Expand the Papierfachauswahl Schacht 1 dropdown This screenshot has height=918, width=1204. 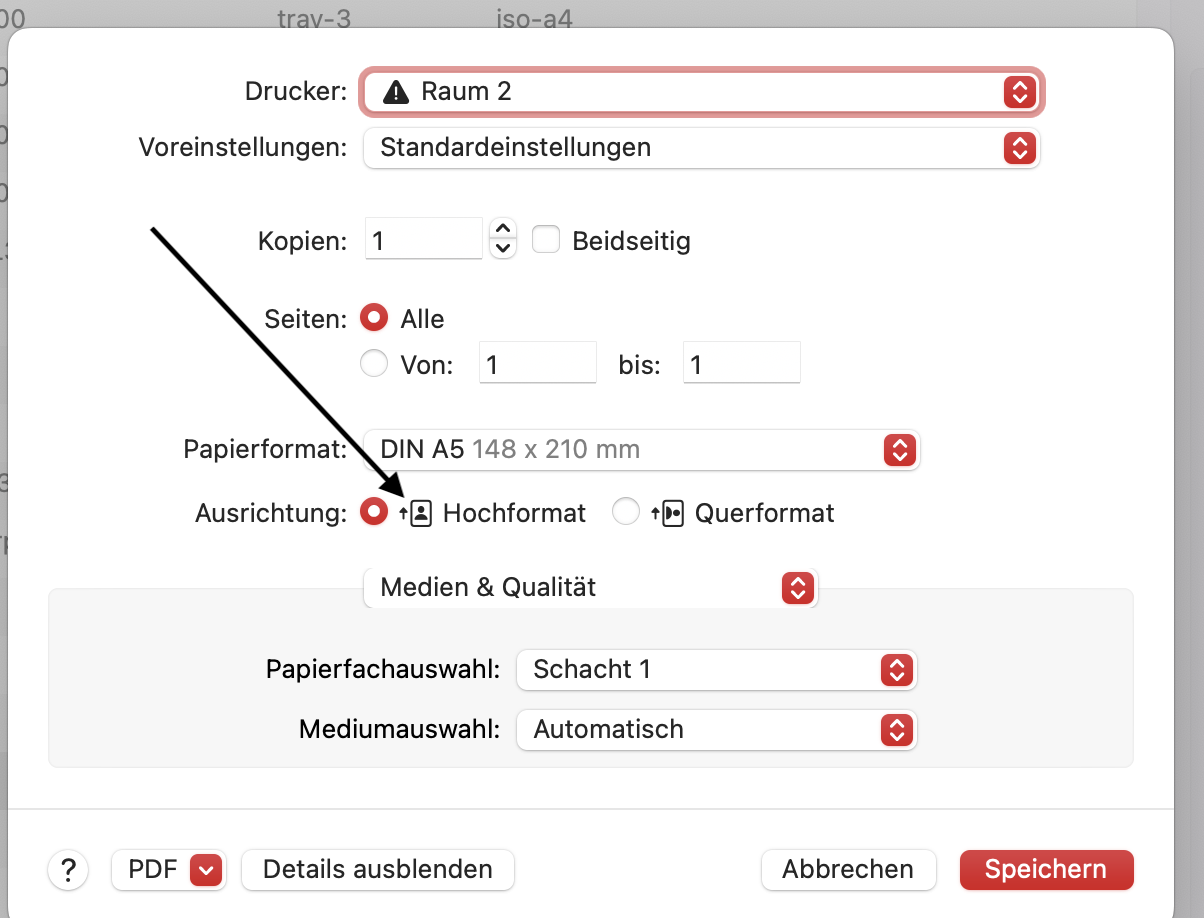[716, 669]
